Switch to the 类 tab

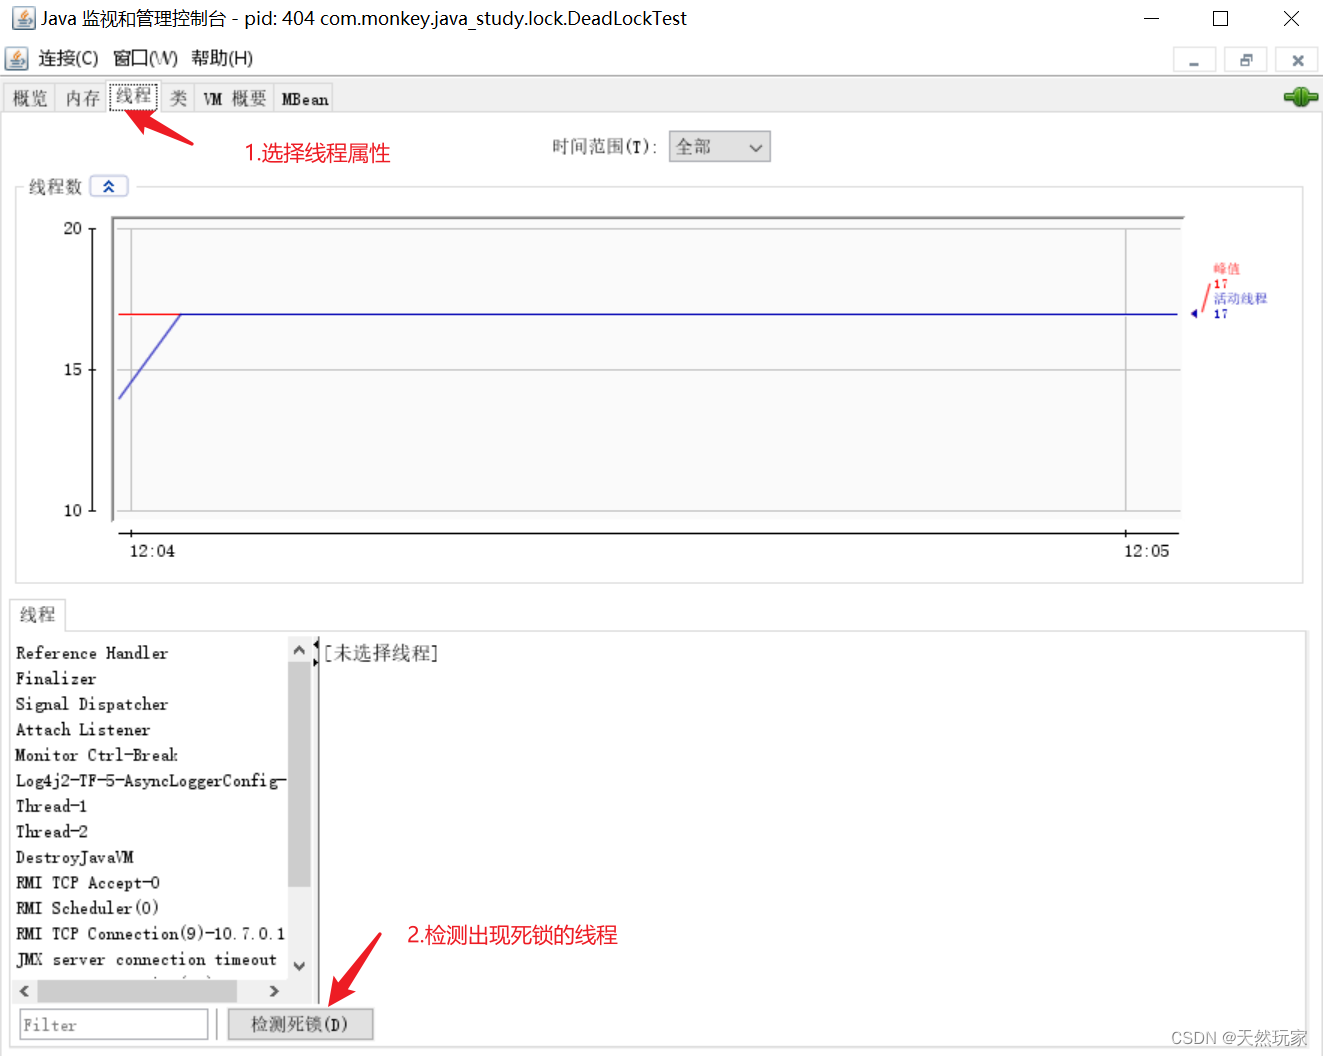tap(178, 98)
